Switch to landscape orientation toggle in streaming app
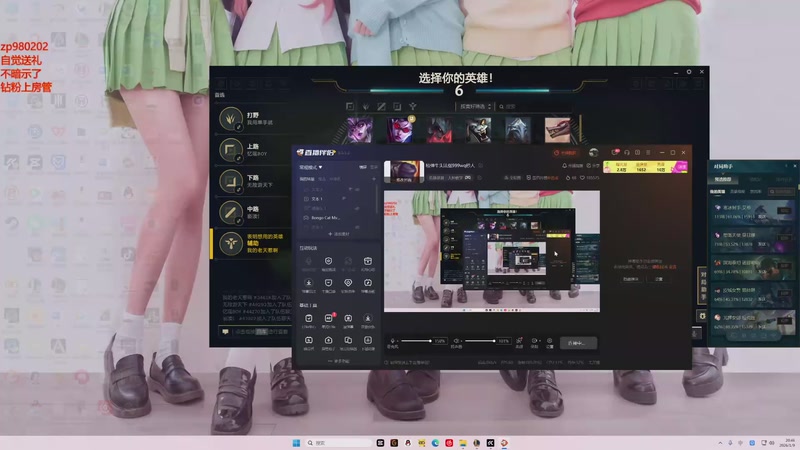800x450 pixels. (x=363, y=167)
